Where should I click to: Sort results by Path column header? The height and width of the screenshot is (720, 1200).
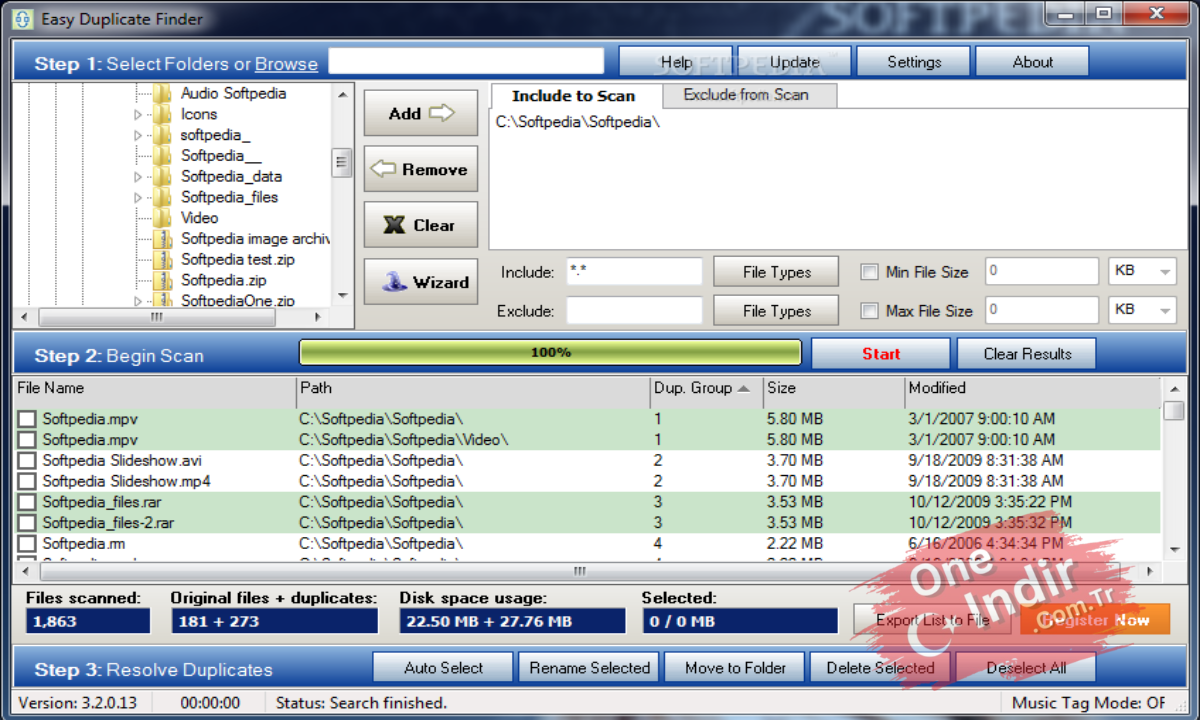tap(473, 388)
